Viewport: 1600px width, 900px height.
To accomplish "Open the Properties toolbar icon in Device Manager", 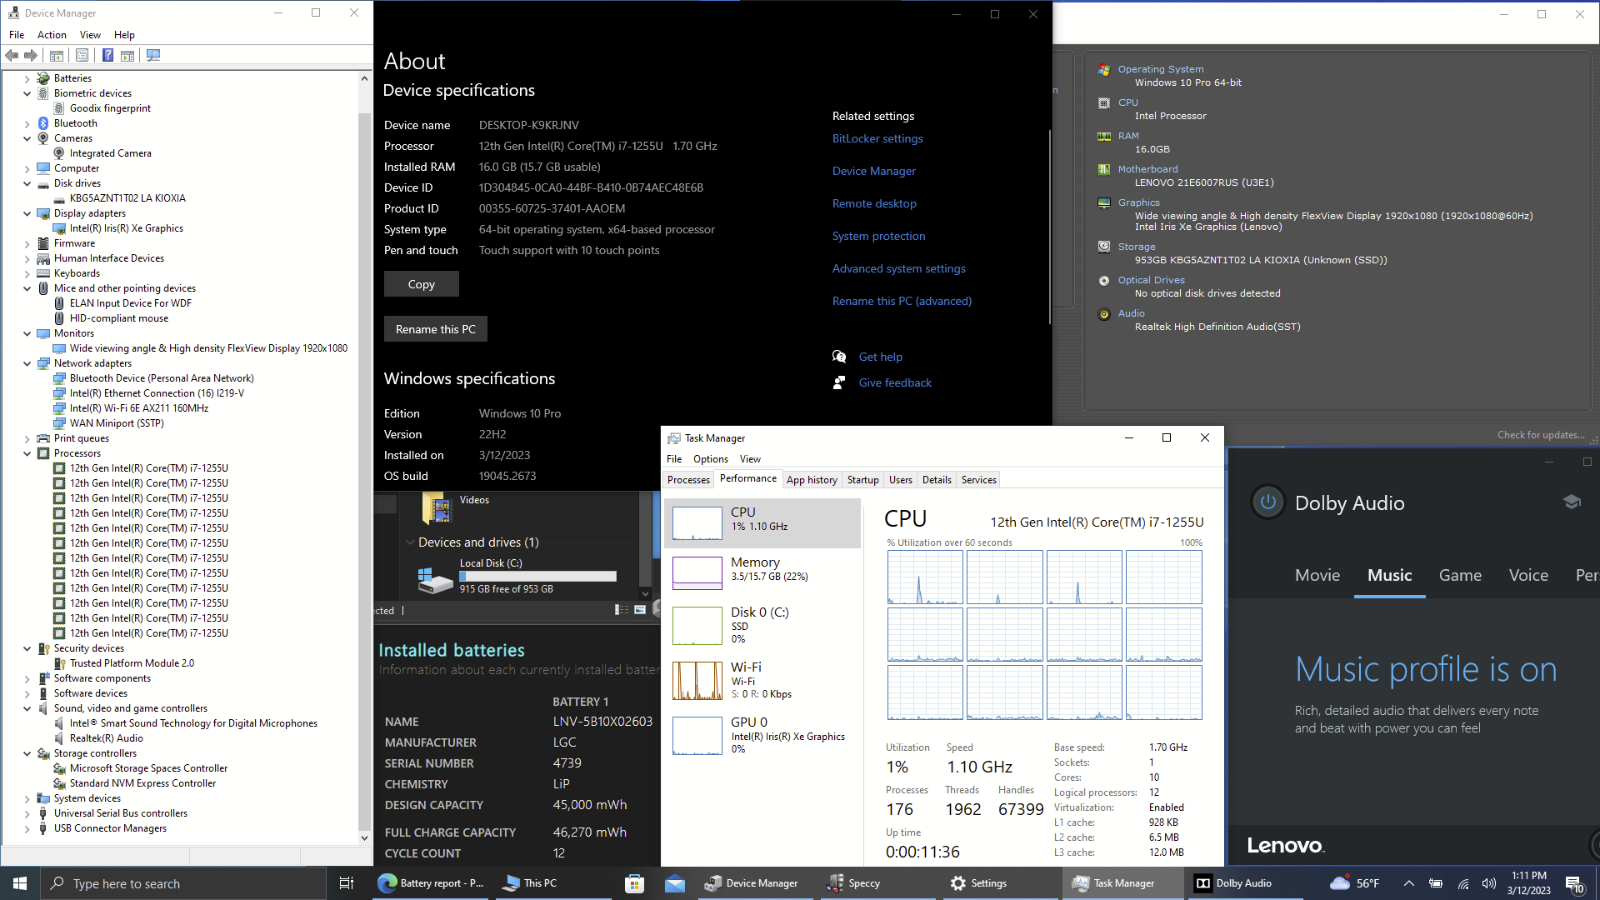I will (x=82, y=56).
